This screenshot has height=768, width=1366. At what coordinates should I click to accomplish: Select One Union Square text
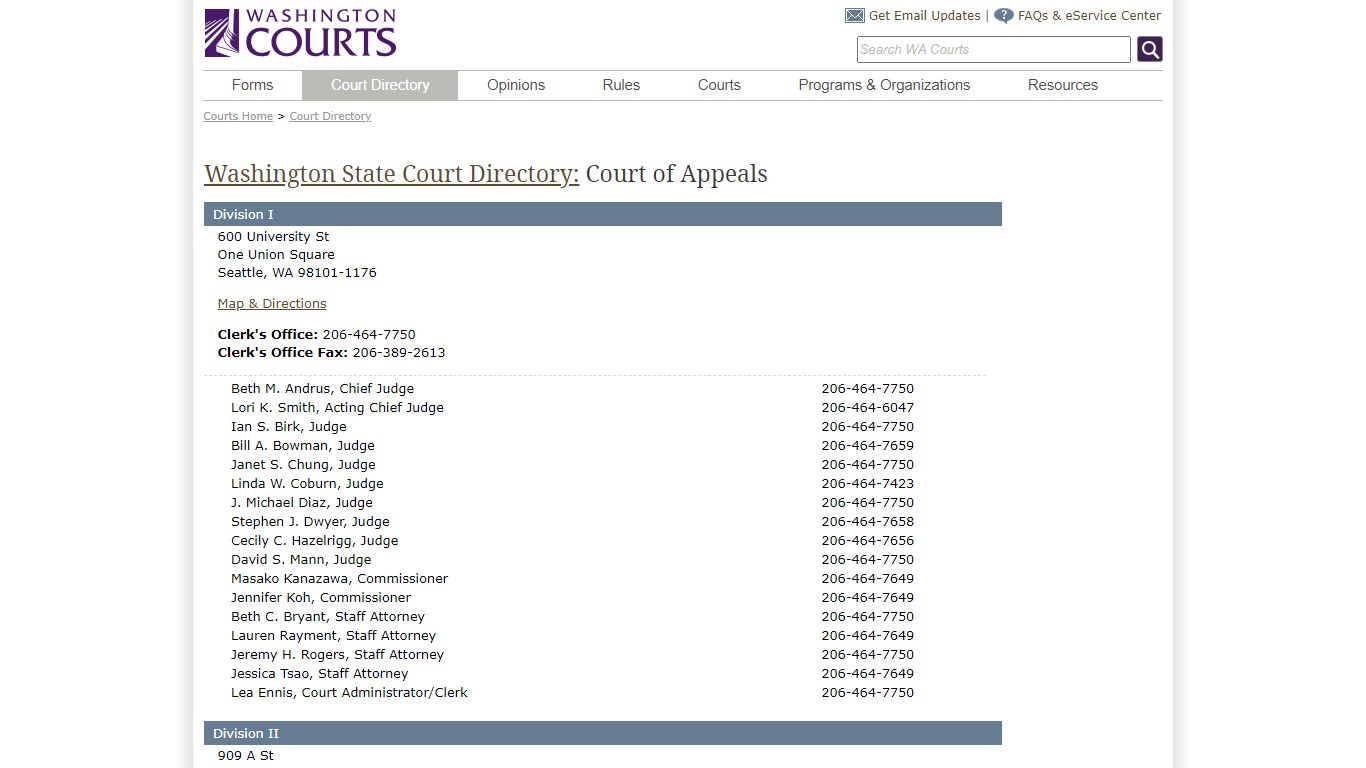tap(276, 255)
